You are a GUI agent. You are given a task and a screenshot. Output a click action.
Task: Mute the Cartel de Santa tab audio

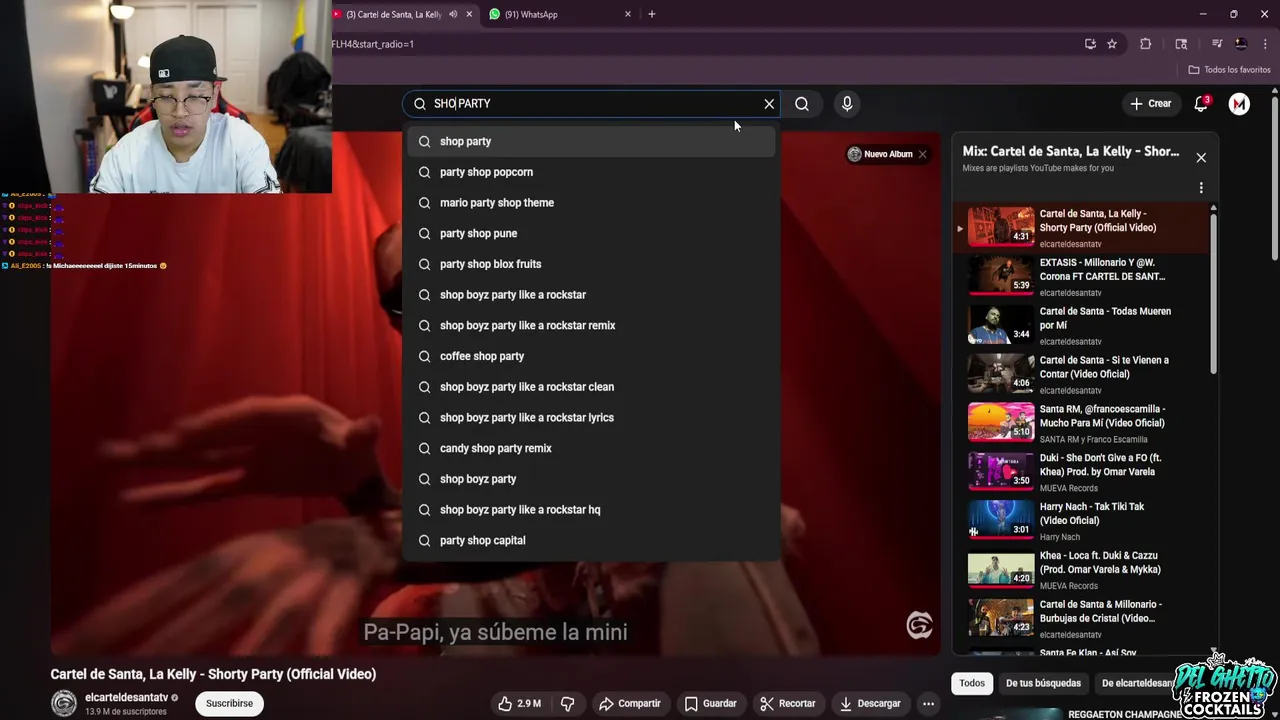454,14
